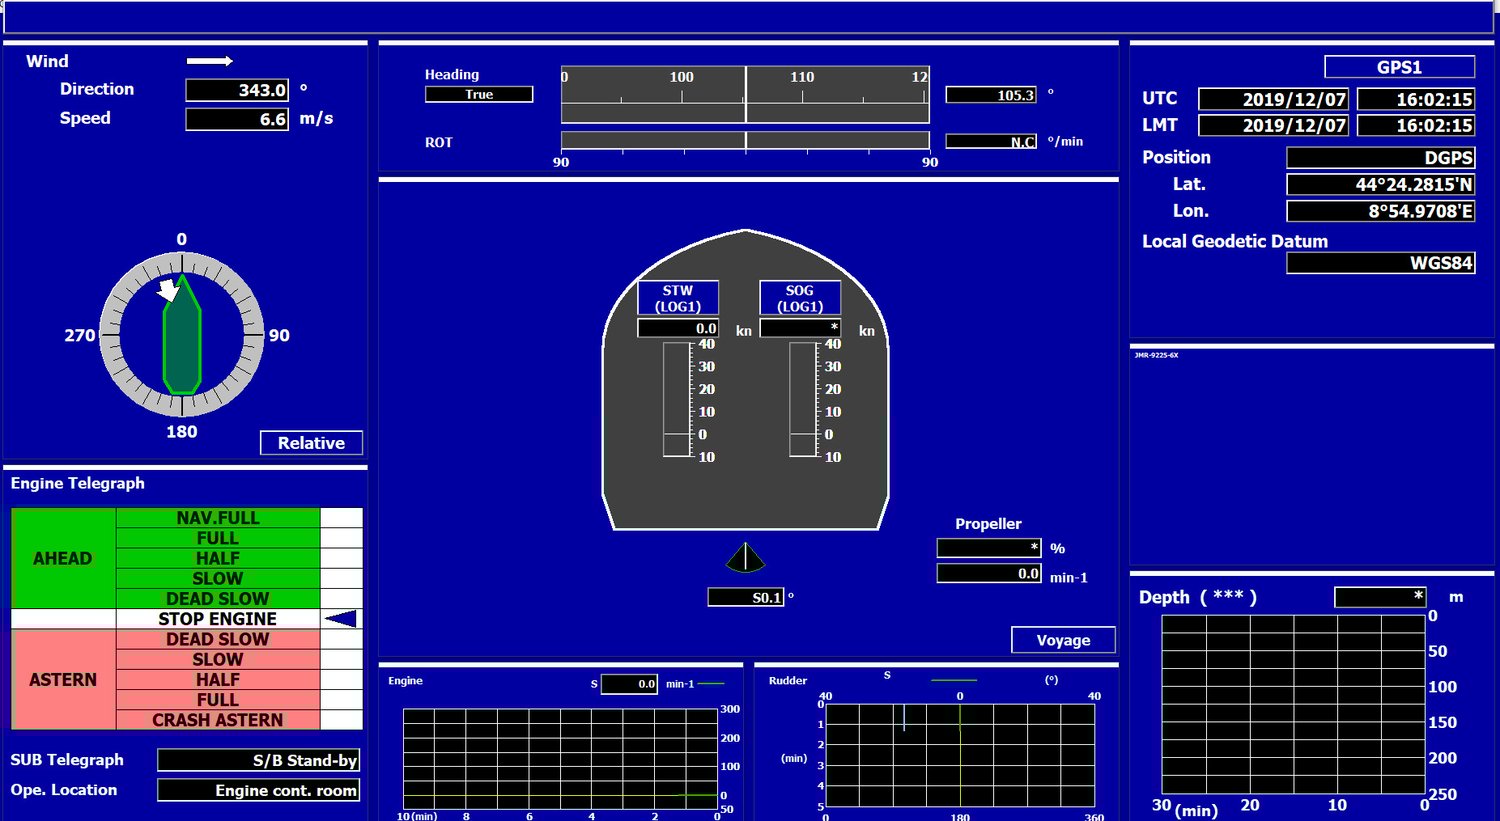1500x821 pixels.
Task: Click the Engine cont. room location button
Action: (258, 790)
